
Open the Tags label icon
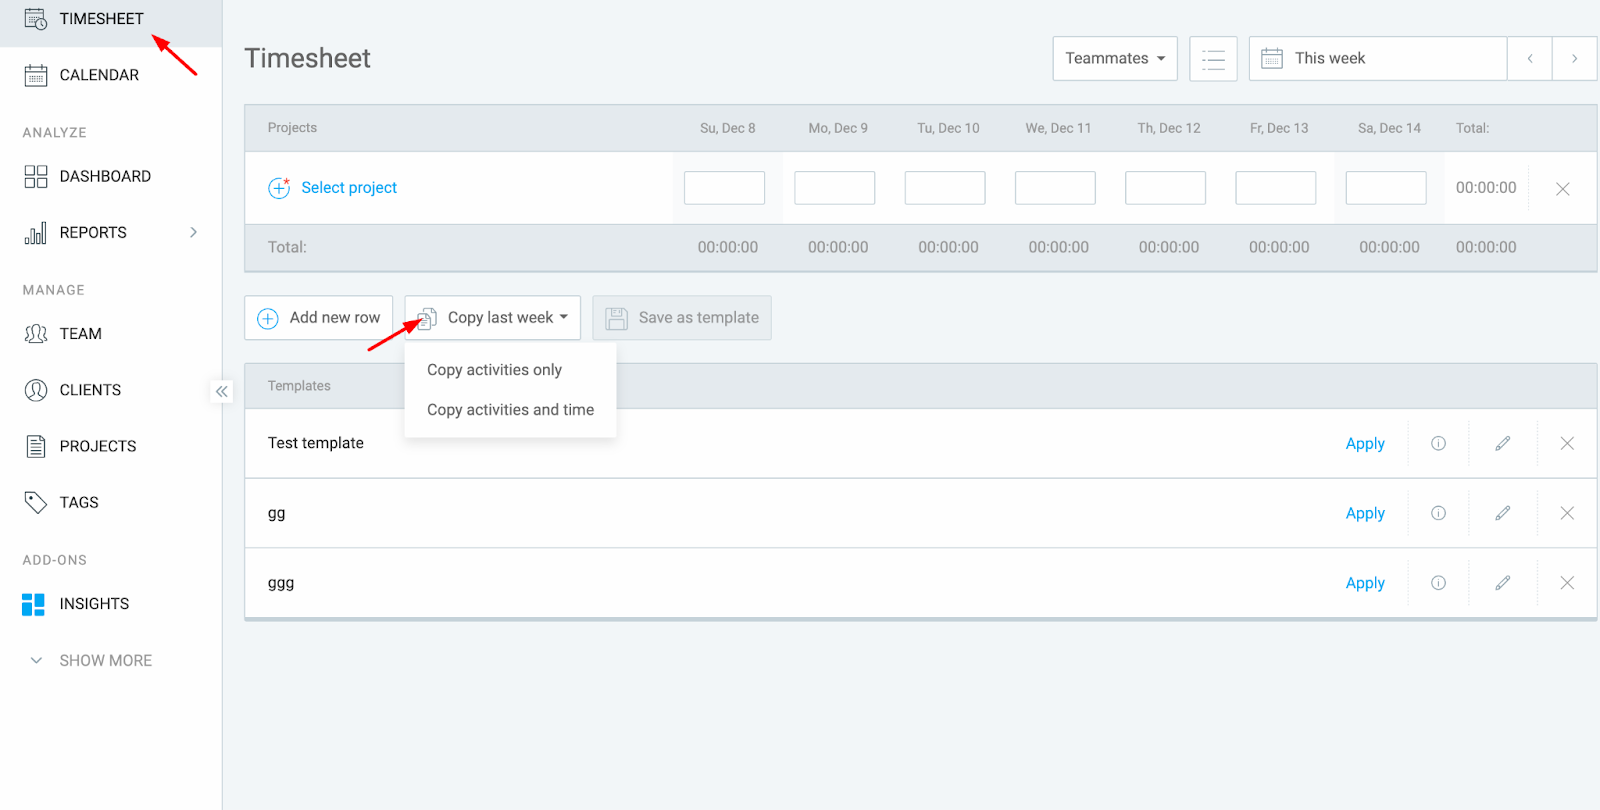[36, 502]
